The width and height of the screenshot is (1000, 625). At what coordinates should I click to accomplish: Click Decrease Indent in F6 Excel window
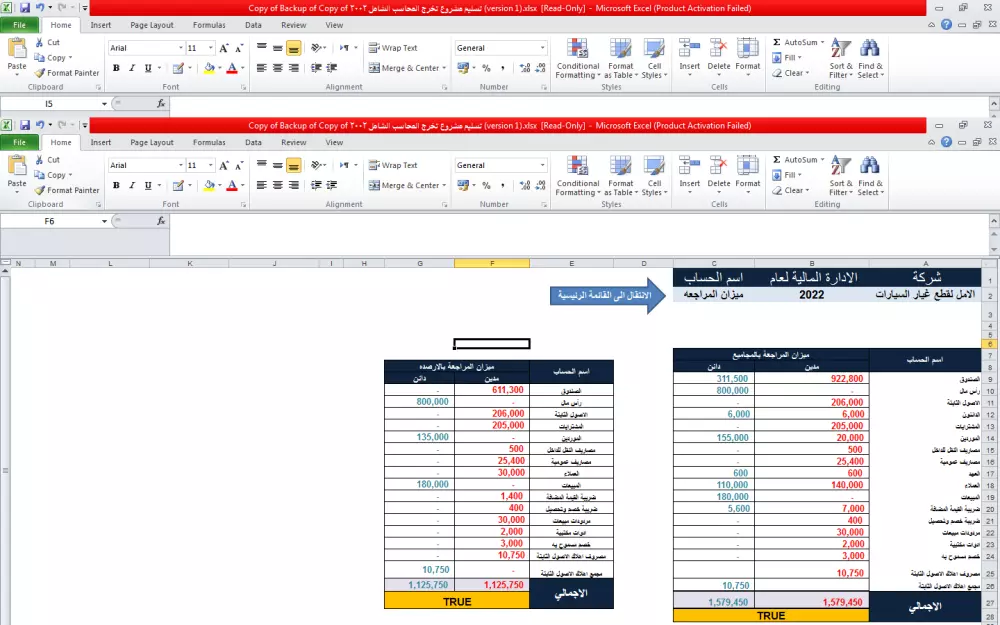pos(316,185)
